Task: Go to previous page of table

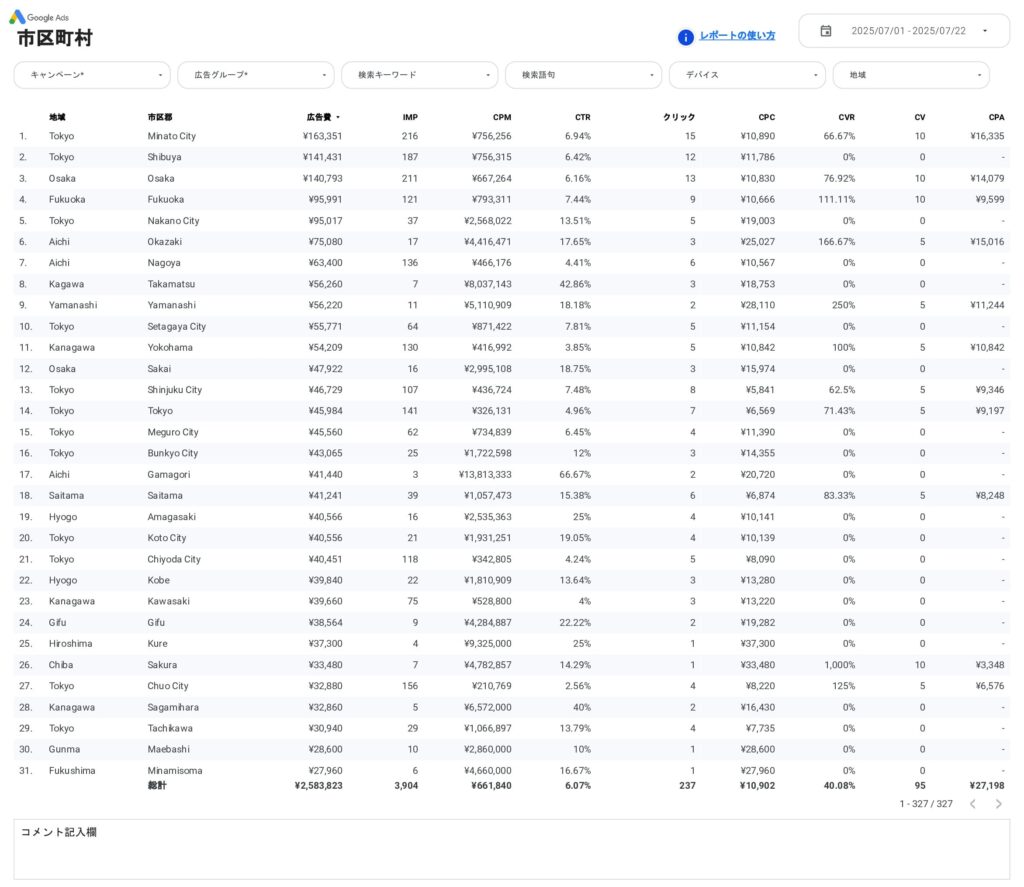Action: tap(972, 804)
